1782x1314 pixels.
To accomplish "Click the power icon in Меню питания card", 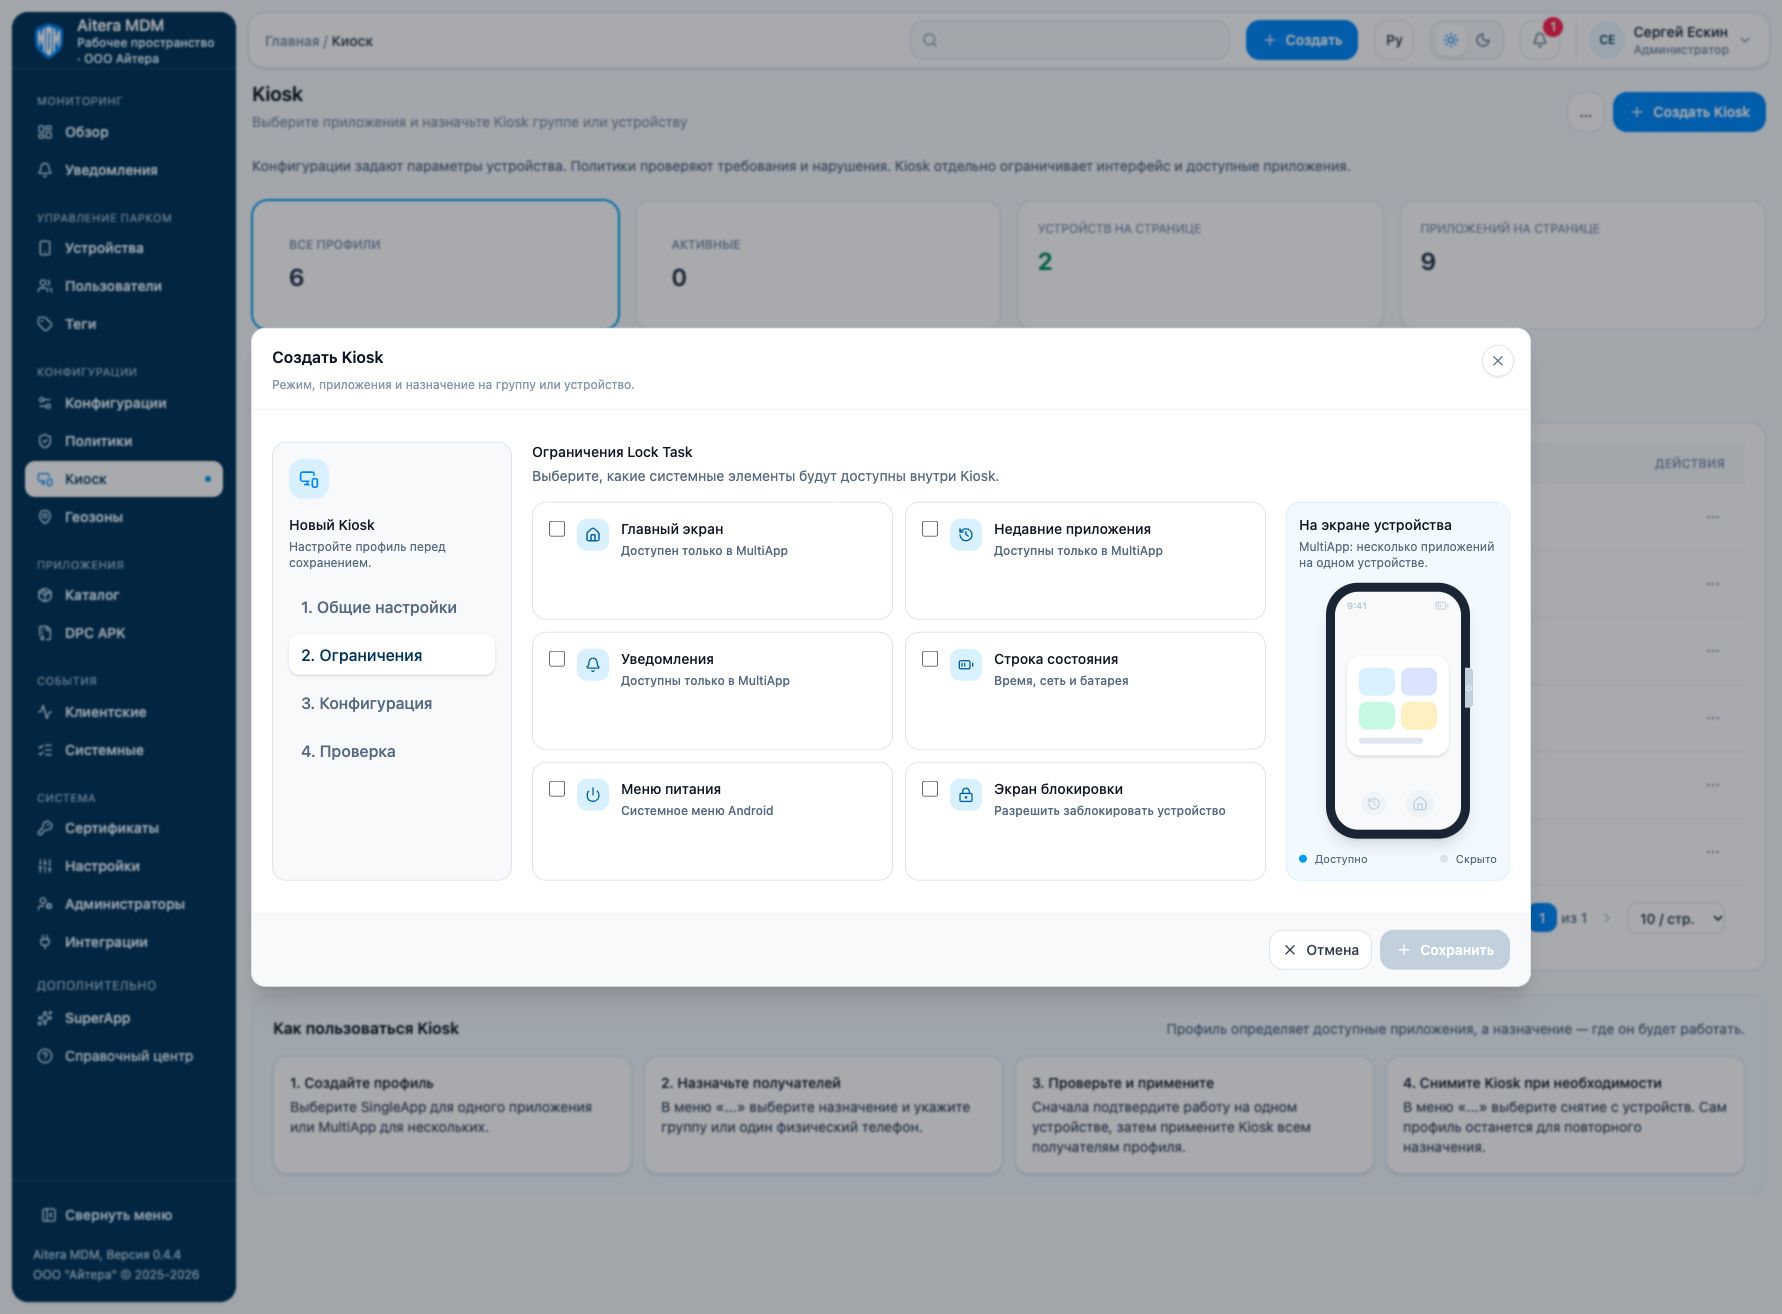I will [x=593, y=795].
